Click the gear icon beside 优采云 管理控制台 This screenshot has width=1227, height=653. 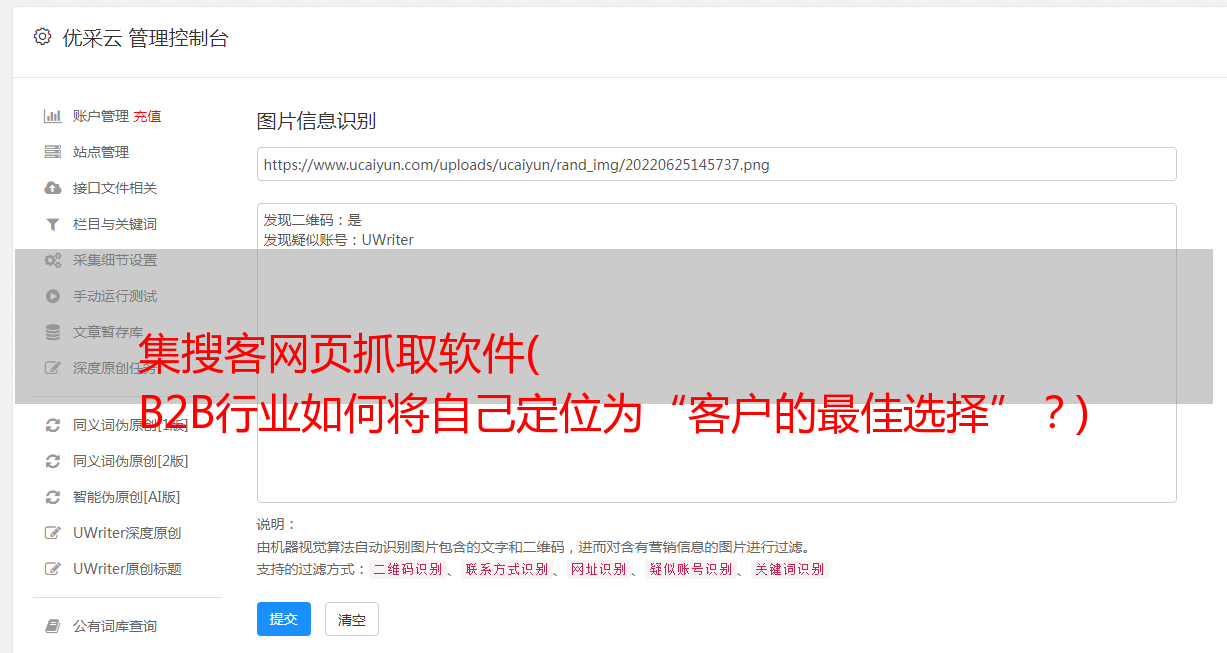point(42,37)
